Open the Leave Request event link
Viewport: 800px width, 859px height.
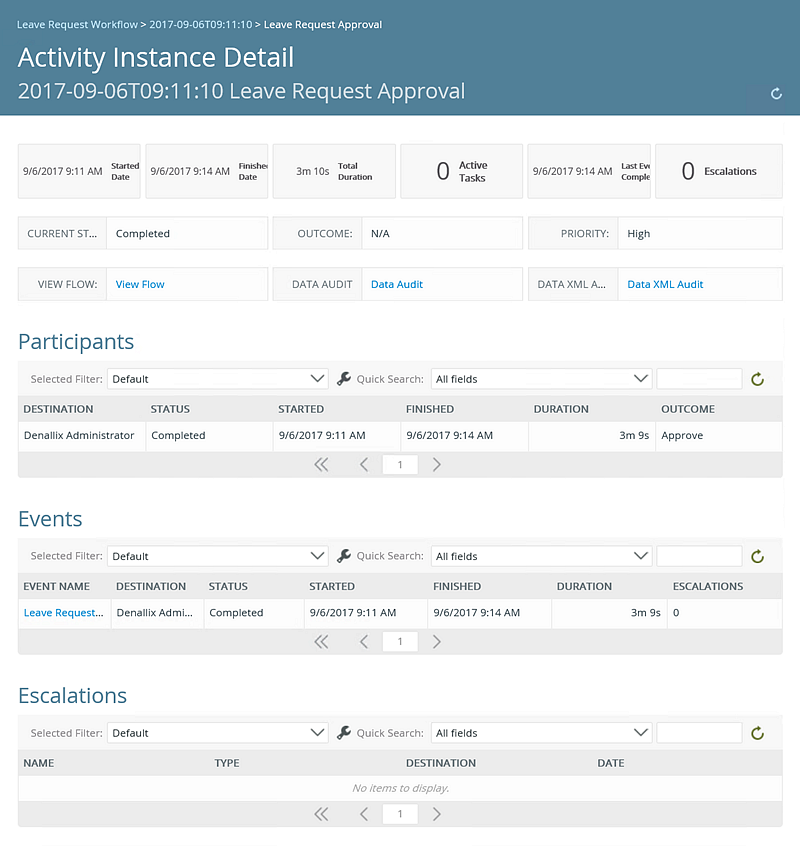tap(63, 613)
